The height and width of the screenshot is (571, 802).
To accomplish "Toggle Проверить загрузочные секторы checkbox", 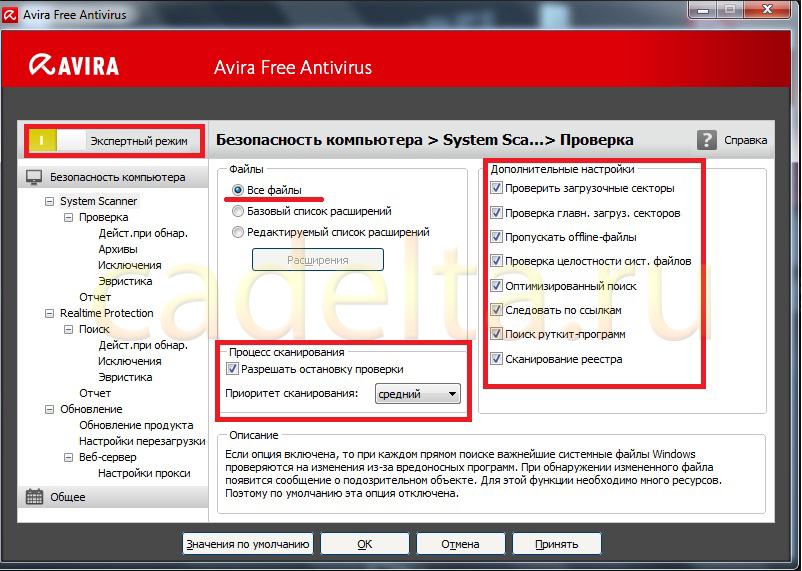I will 496,188.
